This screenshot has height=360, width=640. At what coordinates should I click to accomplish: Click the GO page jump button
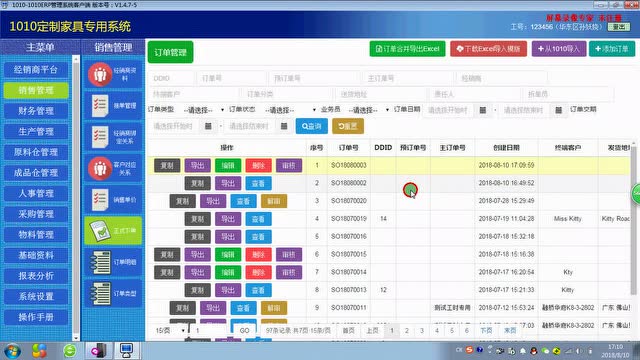(244, 331)
